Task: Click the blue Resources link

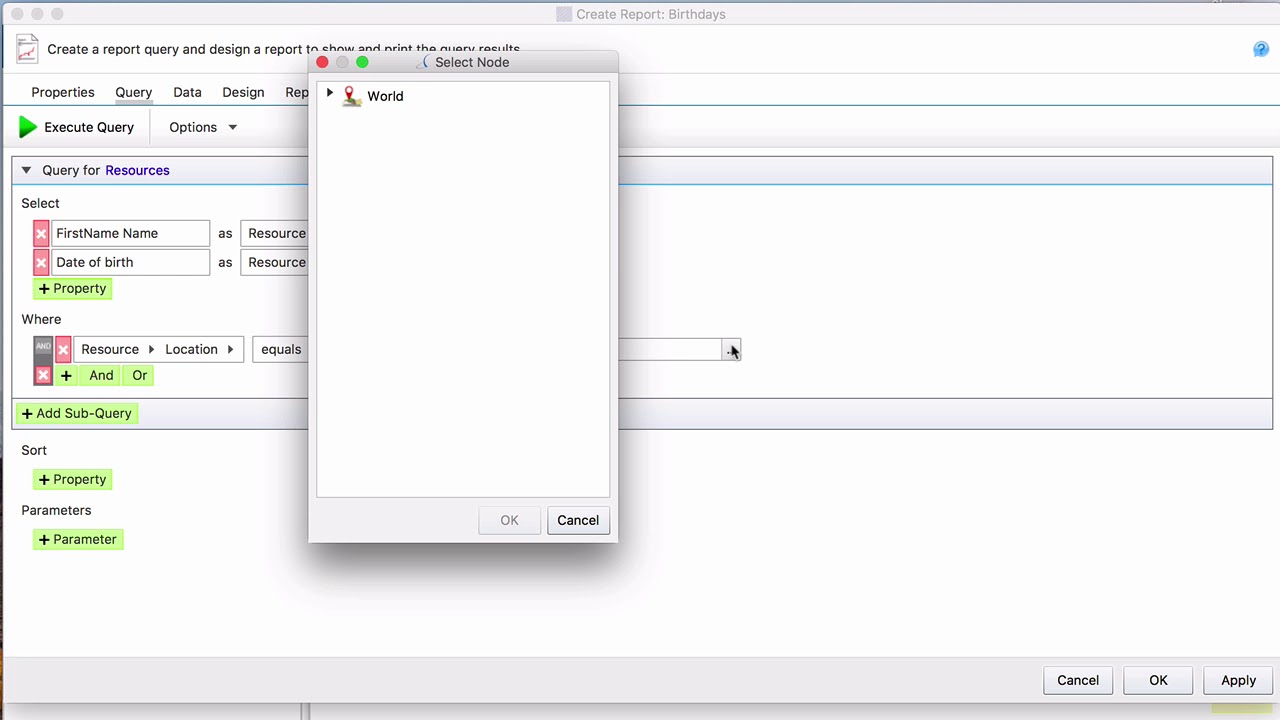Action: pos(137,170)
